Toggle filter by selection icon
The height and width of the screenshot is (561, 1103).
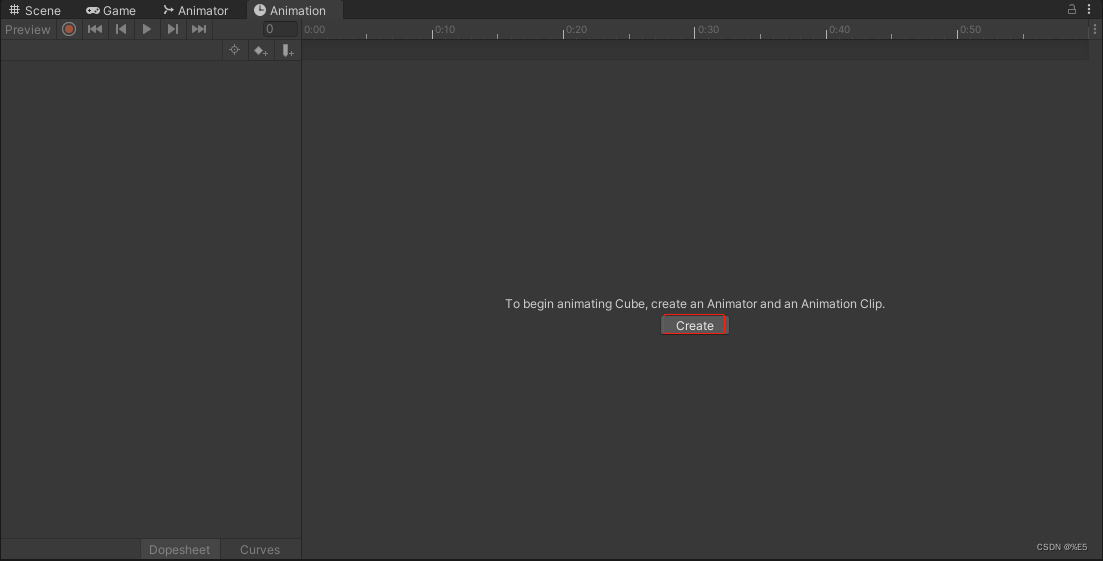234,51
